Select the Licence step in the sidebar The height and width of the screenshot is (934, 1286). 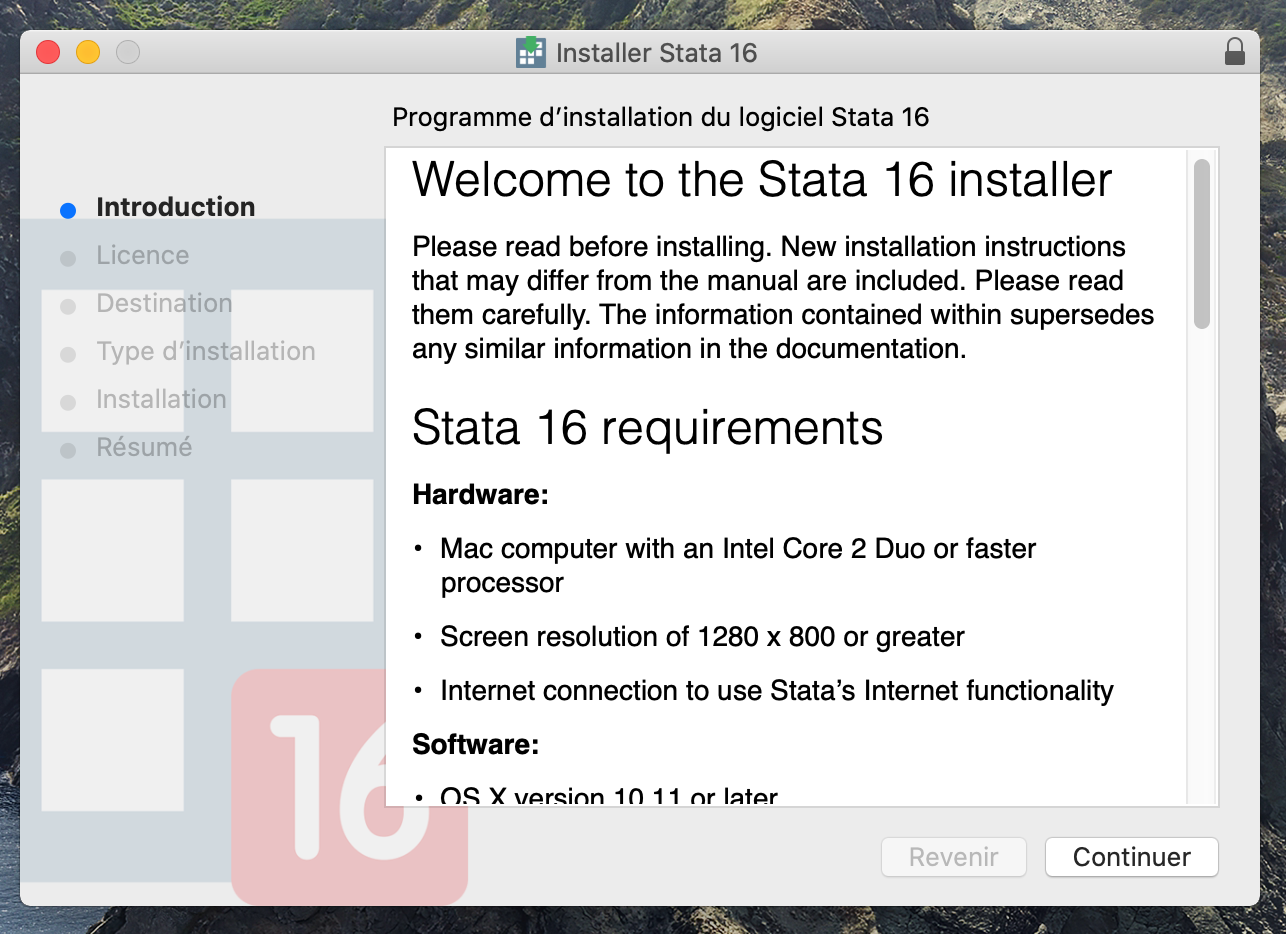[142, 255]
